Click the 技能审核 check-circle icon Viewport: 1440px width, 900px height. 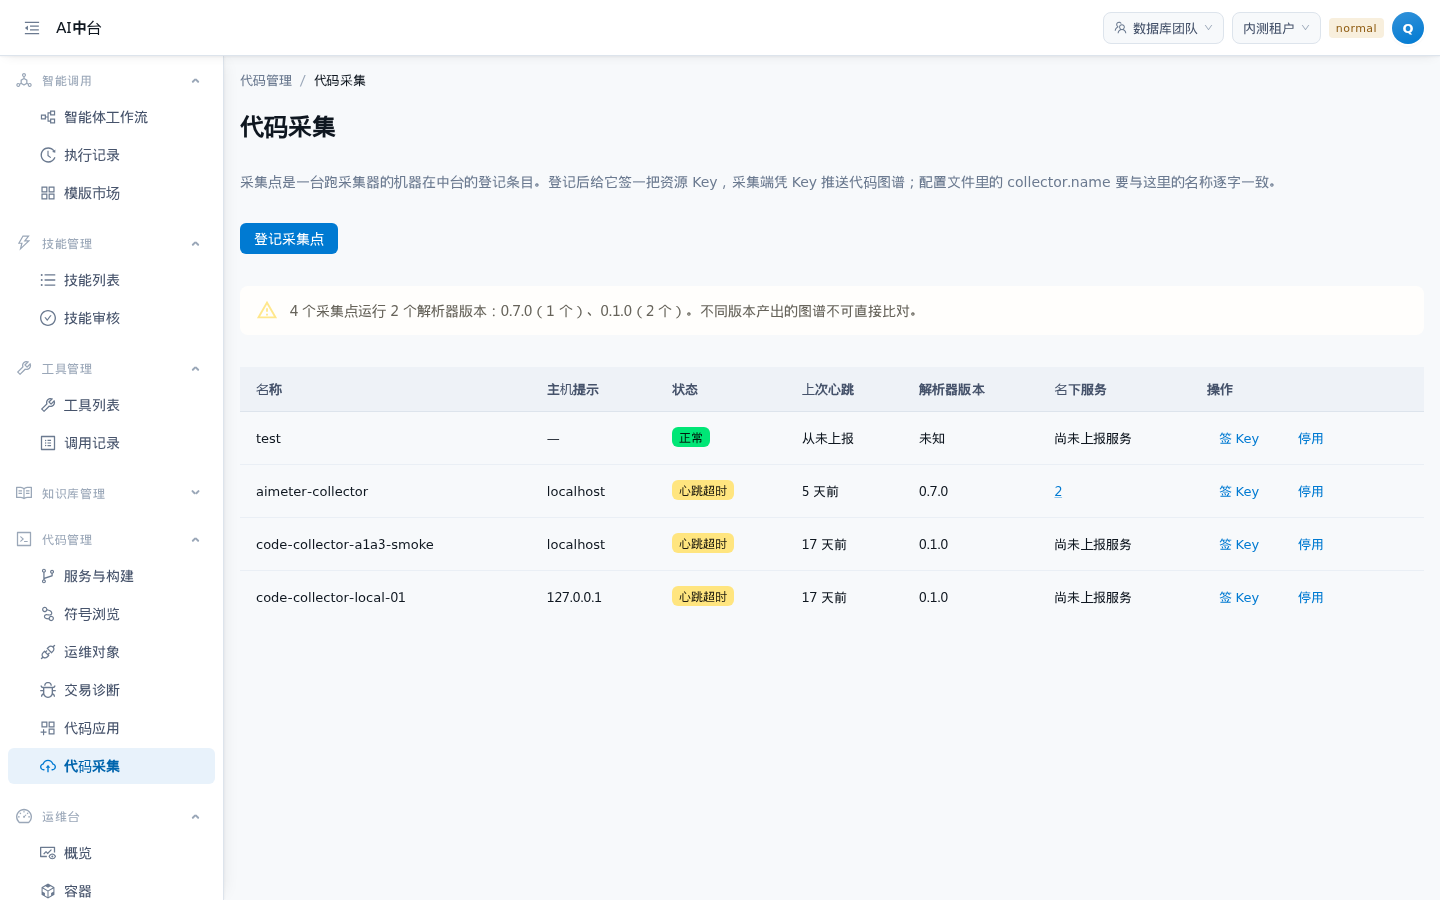48,318
